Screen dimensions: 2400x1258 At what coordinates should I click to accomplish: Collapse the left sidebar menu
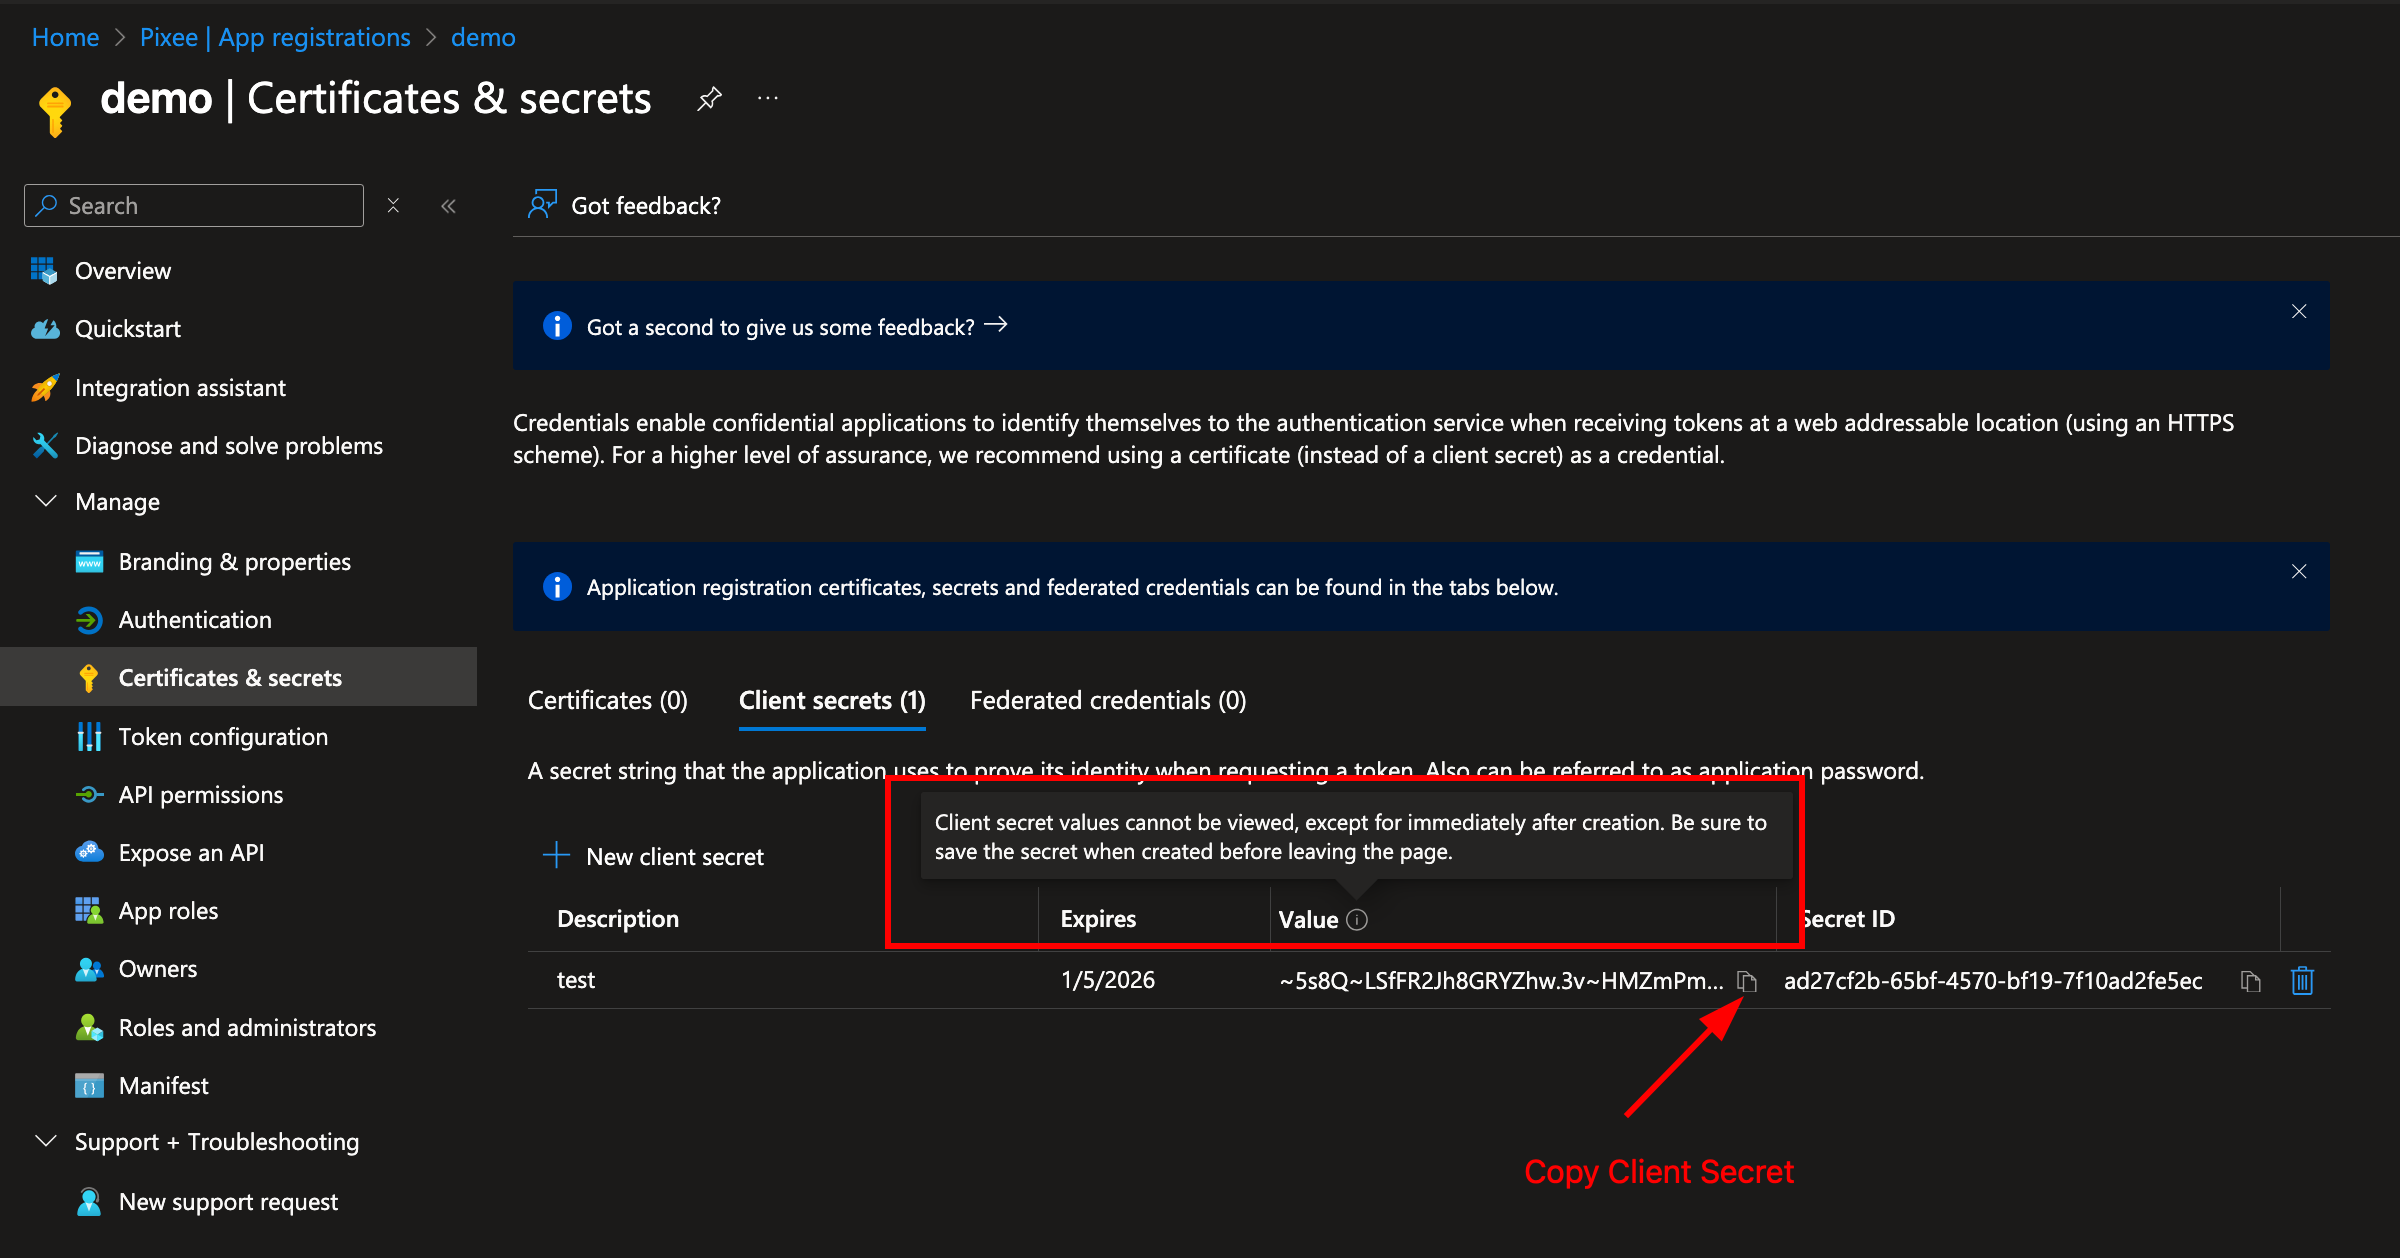point(448,205)
